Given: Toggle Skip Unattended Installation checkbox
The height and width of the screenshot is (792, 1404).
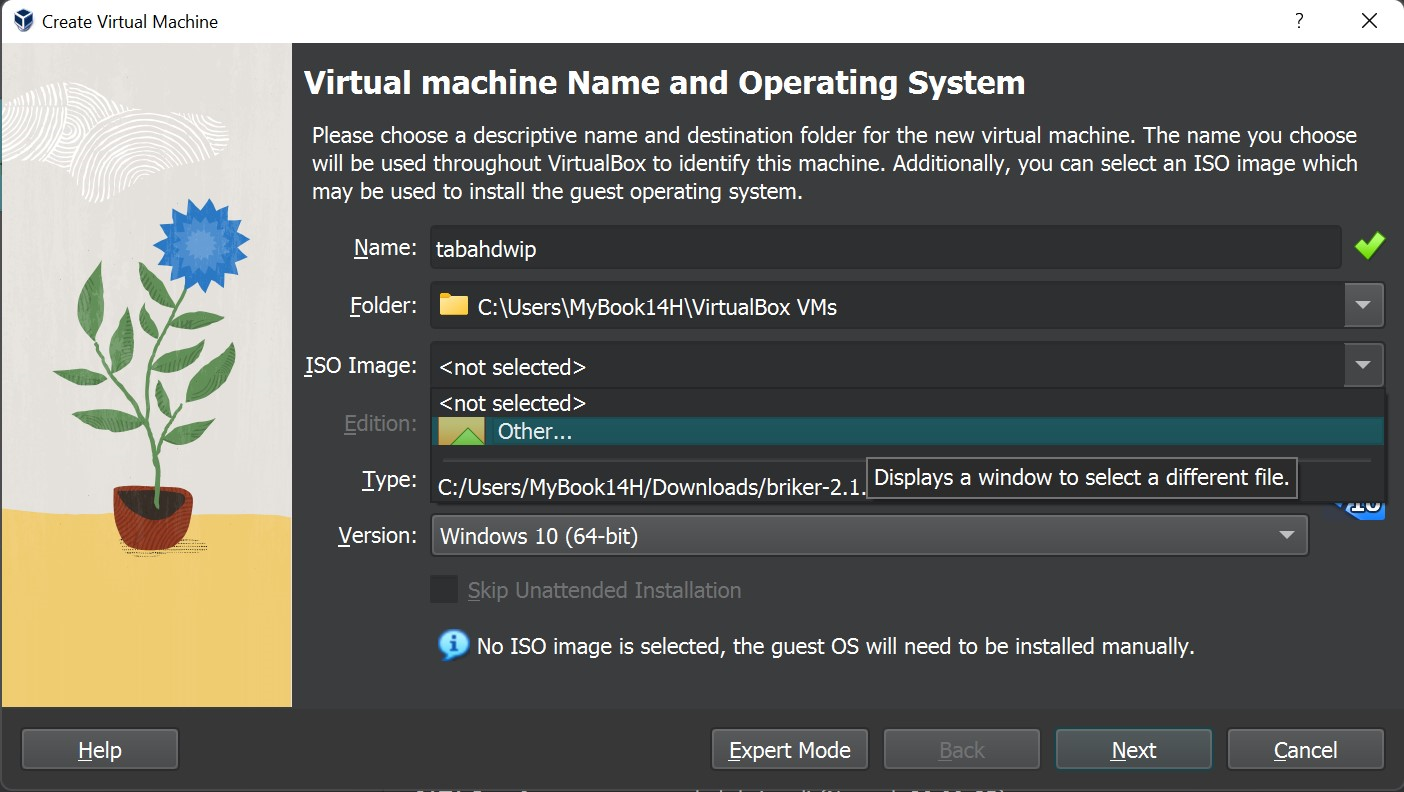Looking at the screenshot, I should (x=444, y=590).
